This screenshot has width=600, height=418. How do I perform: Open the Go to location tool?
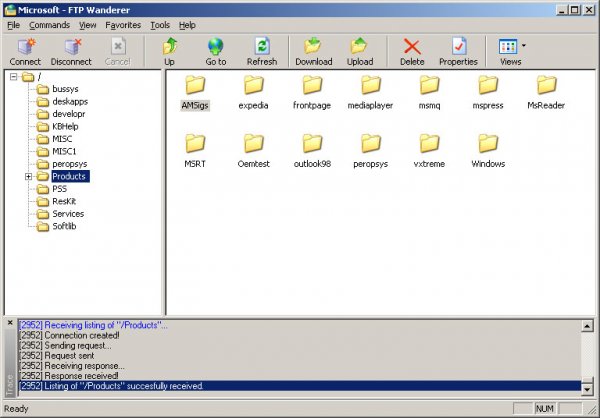pos(216,47)
